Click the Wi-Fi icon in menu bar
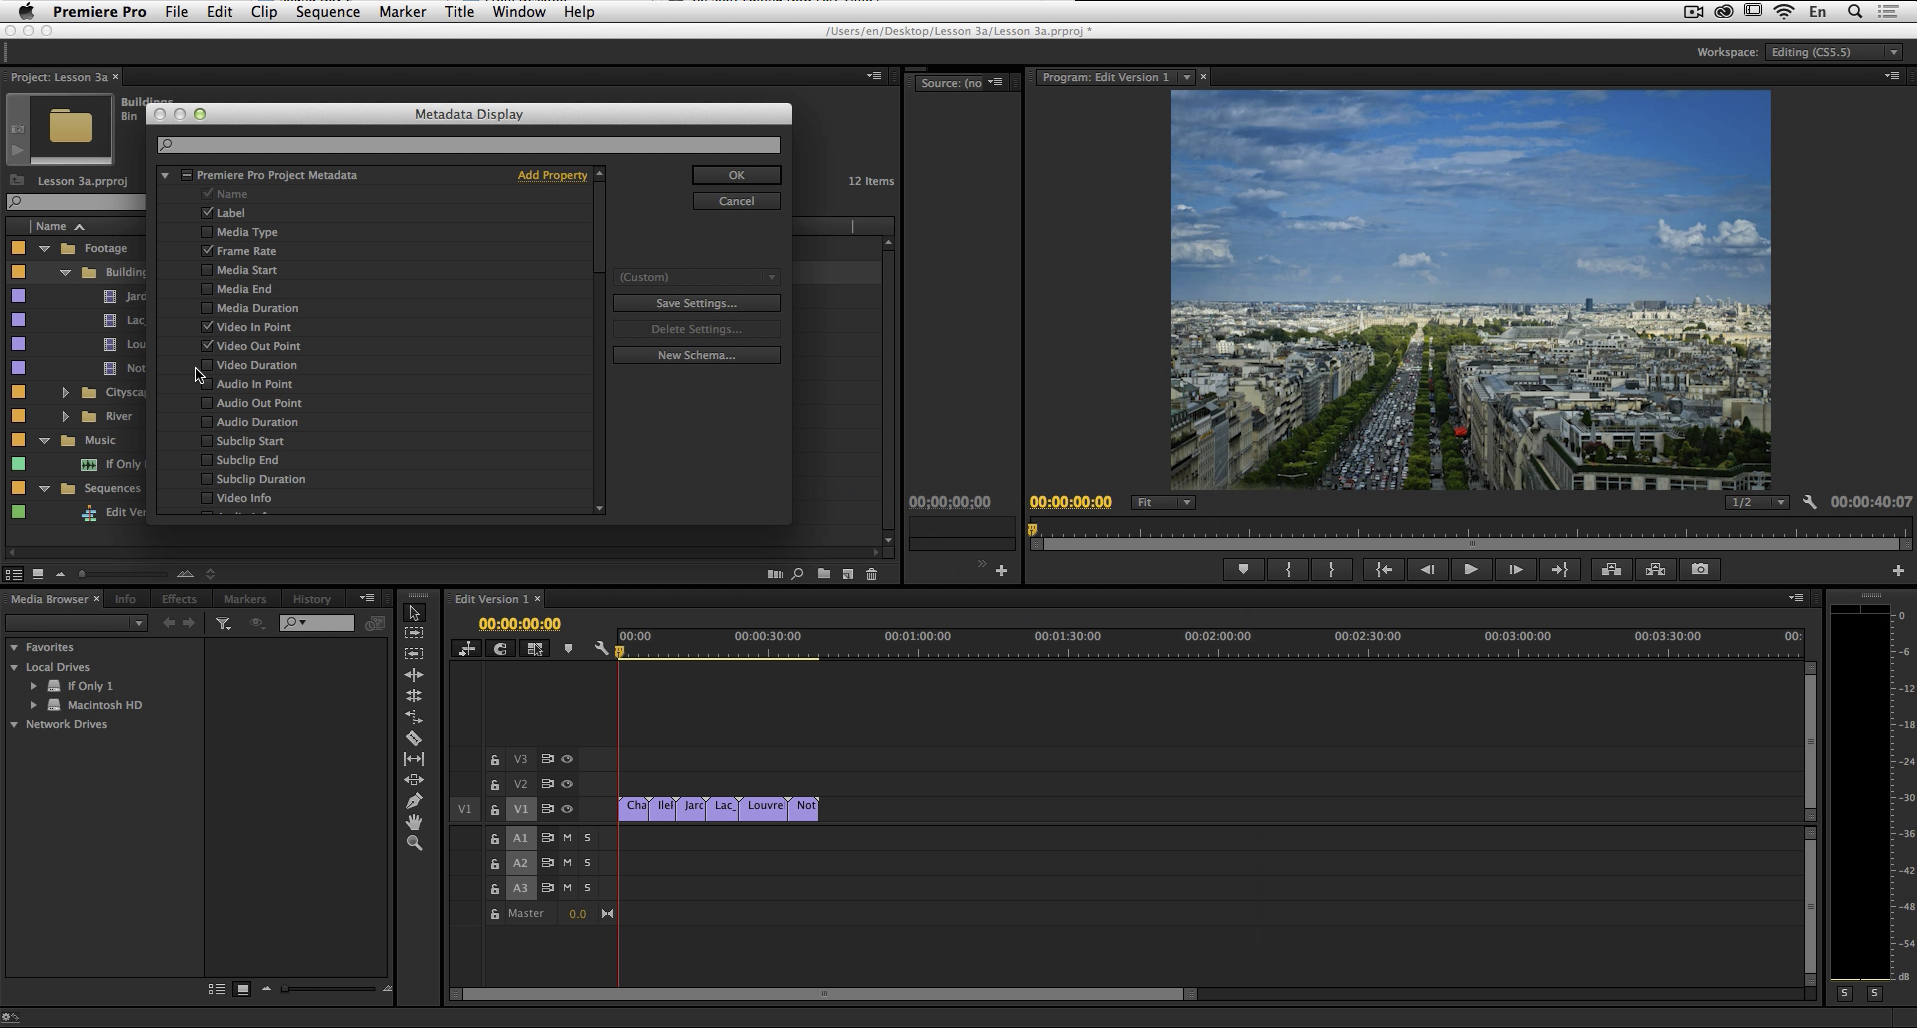Screen dimensions: 1917x1028 [x=1784, y=12]
